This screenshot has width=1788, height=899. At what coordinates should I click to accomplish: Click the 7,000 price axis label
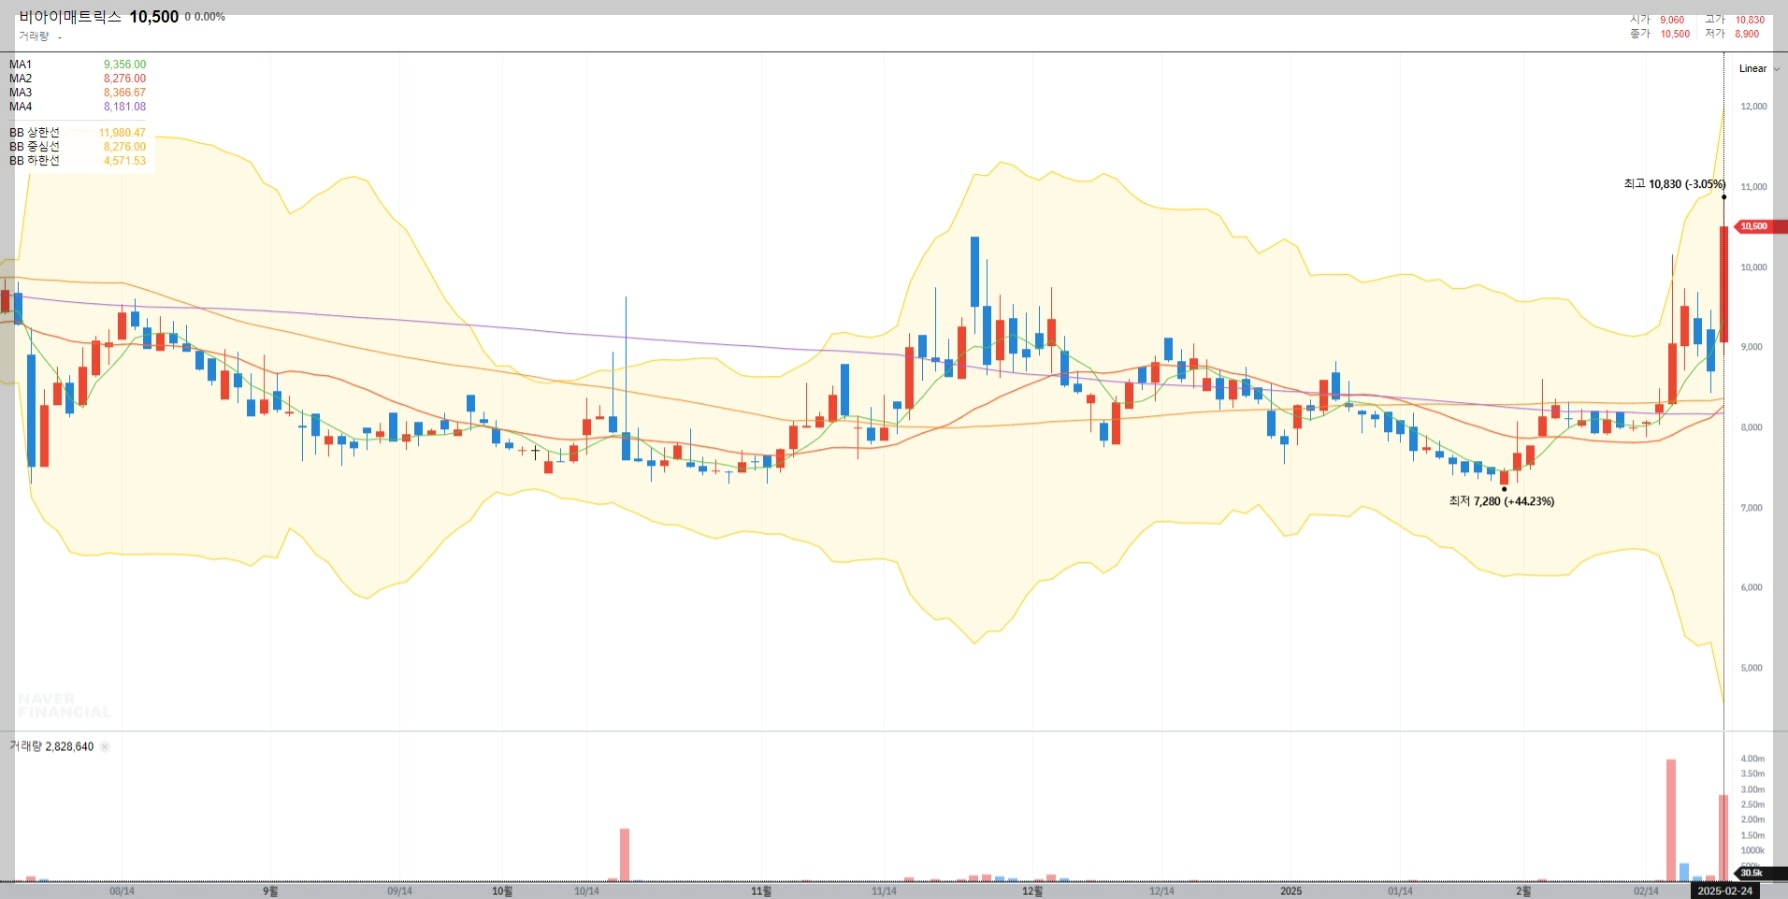1752,508
